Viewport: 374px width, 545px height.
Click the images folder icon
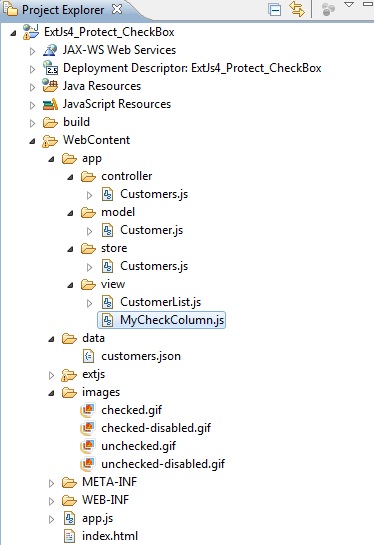(69, 392)
